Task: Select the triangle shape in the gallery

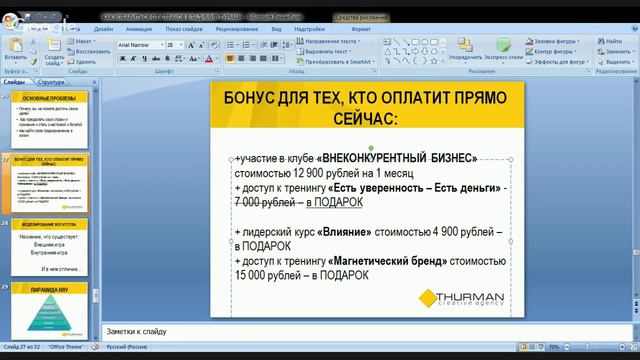Action: tap(388, 52)
